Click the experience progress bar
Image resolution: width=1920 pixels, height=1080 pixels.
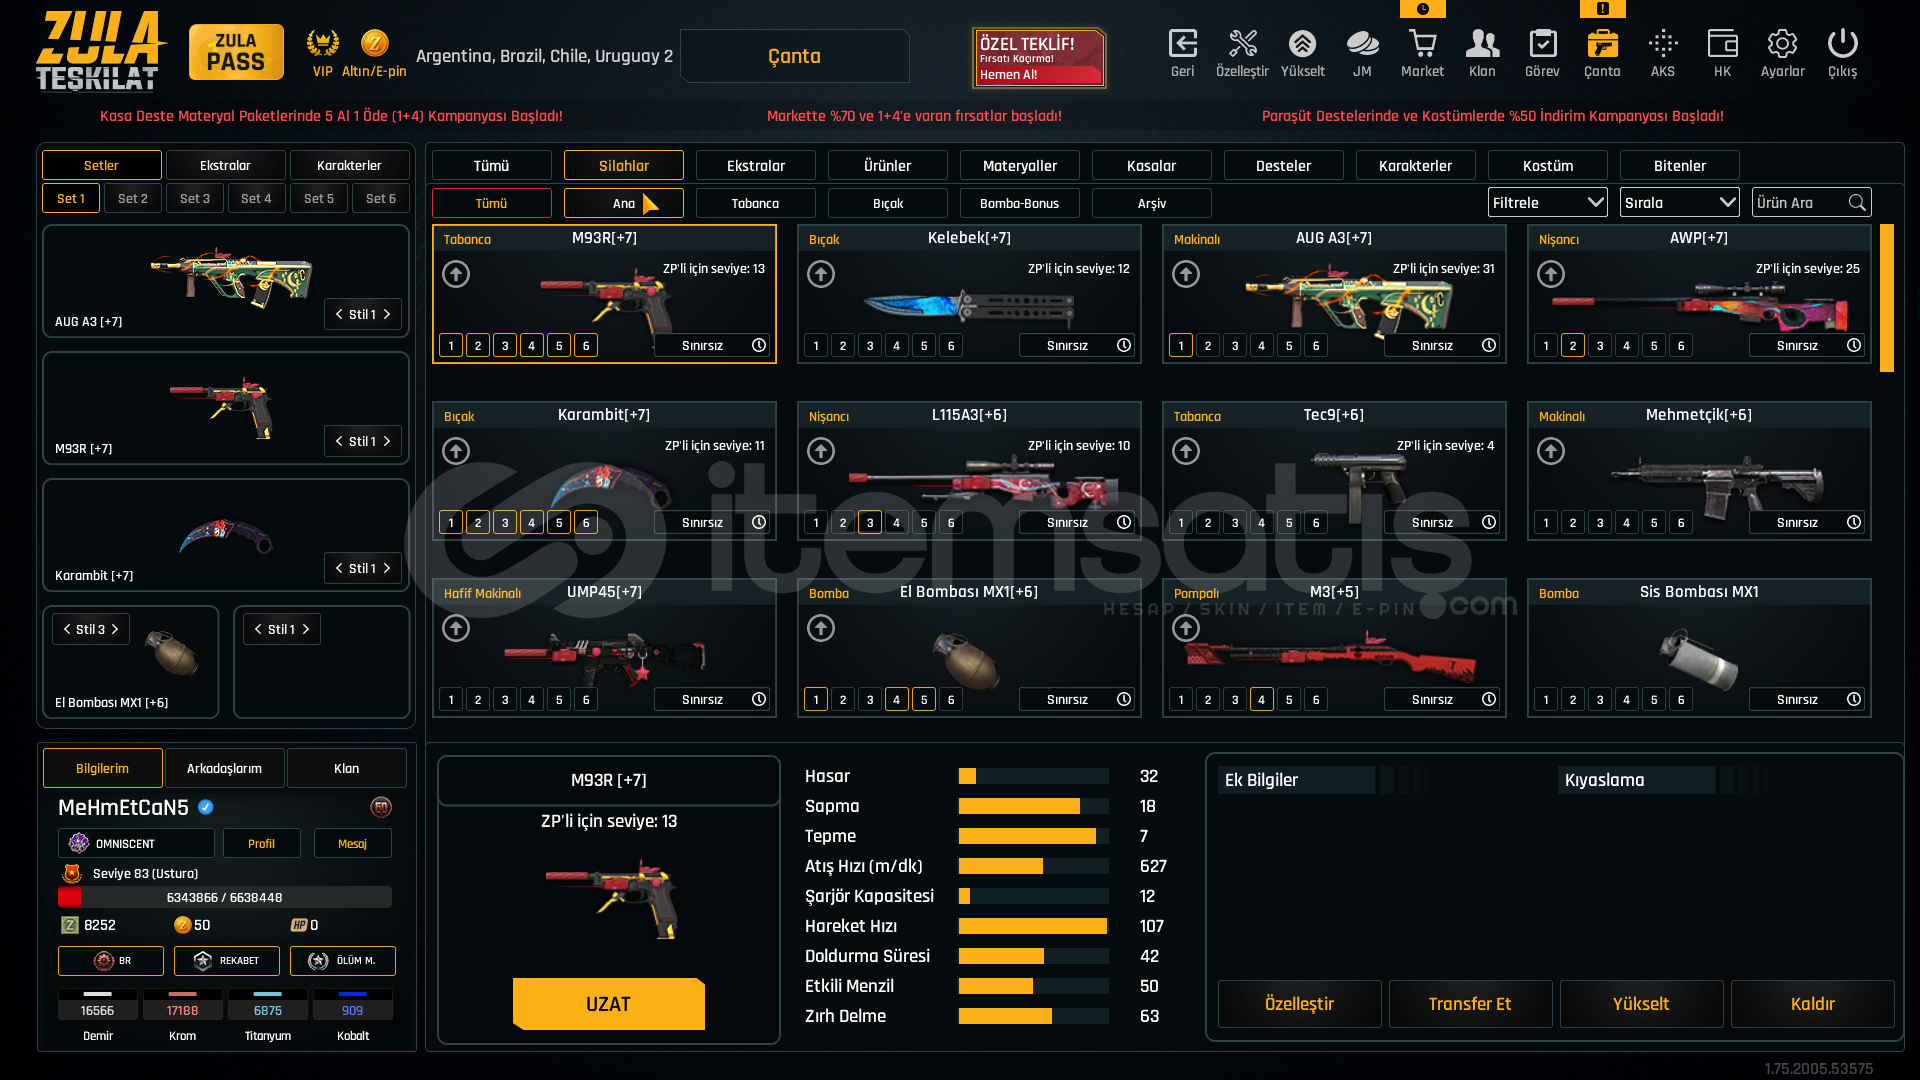pos(225,897)
